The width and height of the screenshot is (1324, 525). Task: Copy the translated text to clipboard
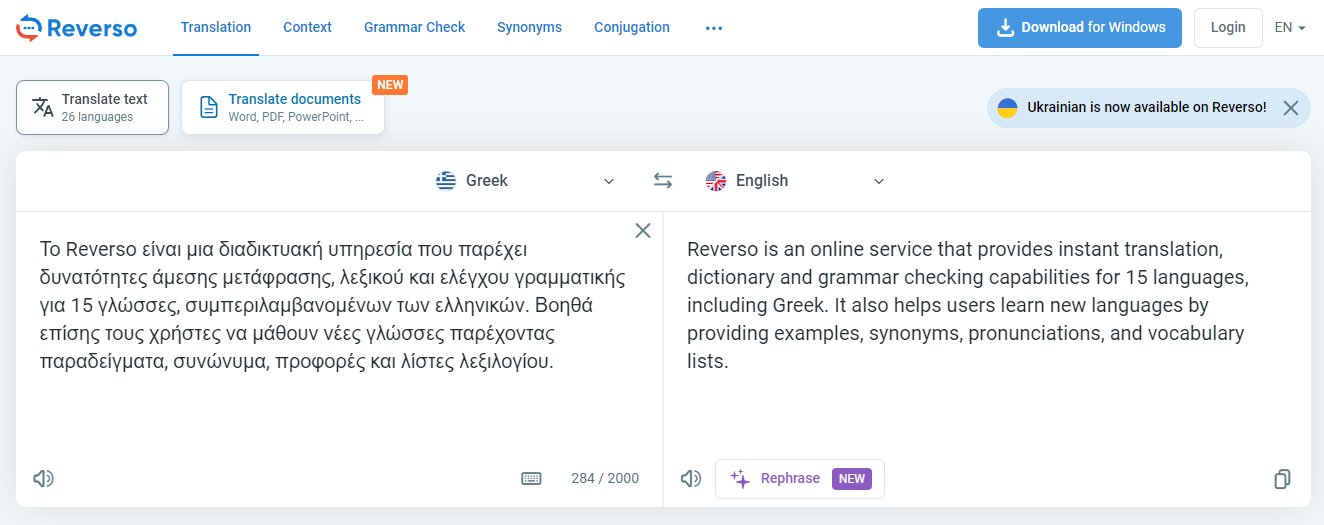click(1282, 479)
